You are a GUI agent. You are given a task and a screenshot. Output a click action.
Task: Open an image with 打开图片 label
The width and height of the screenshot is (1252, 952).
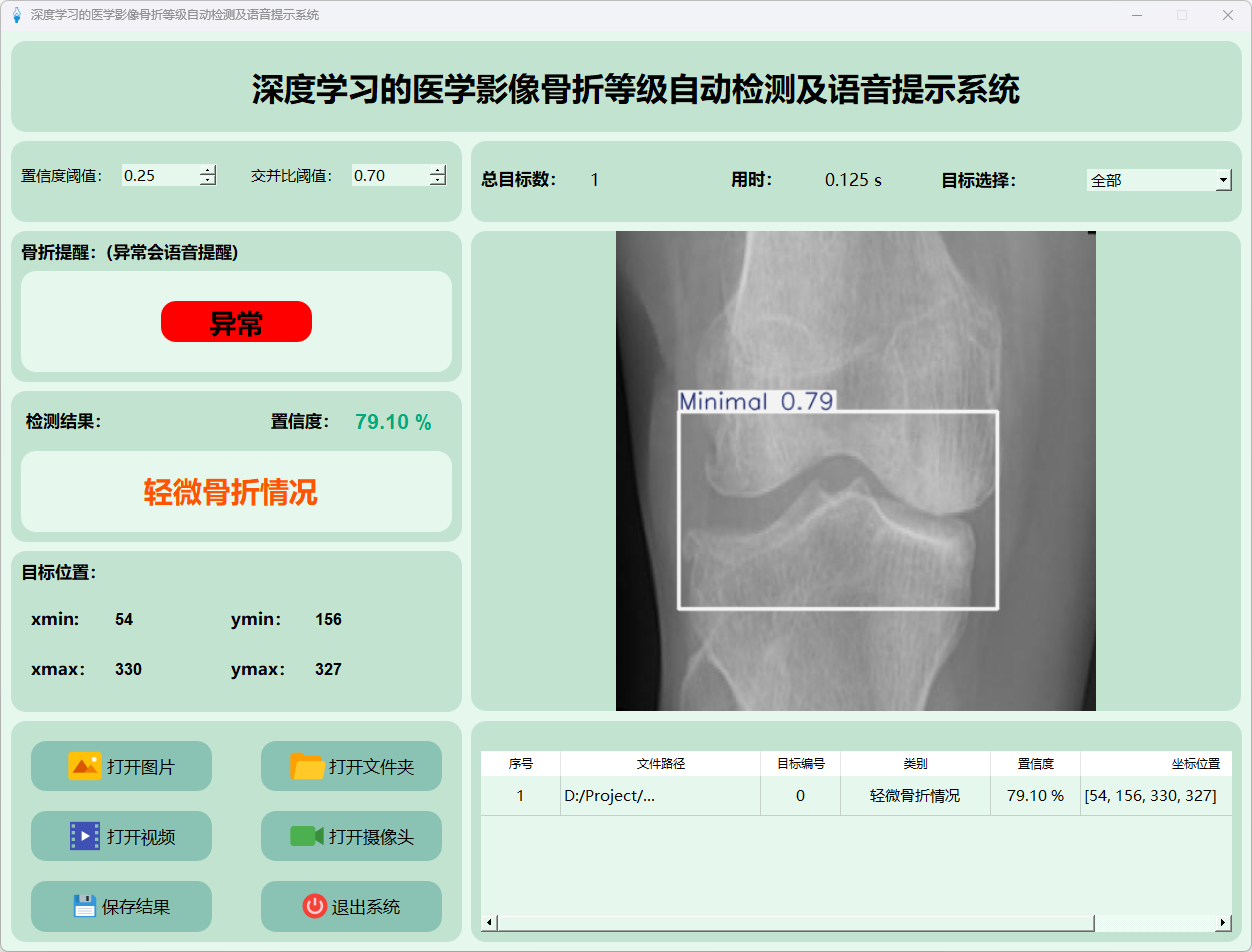tap(141, 767)
